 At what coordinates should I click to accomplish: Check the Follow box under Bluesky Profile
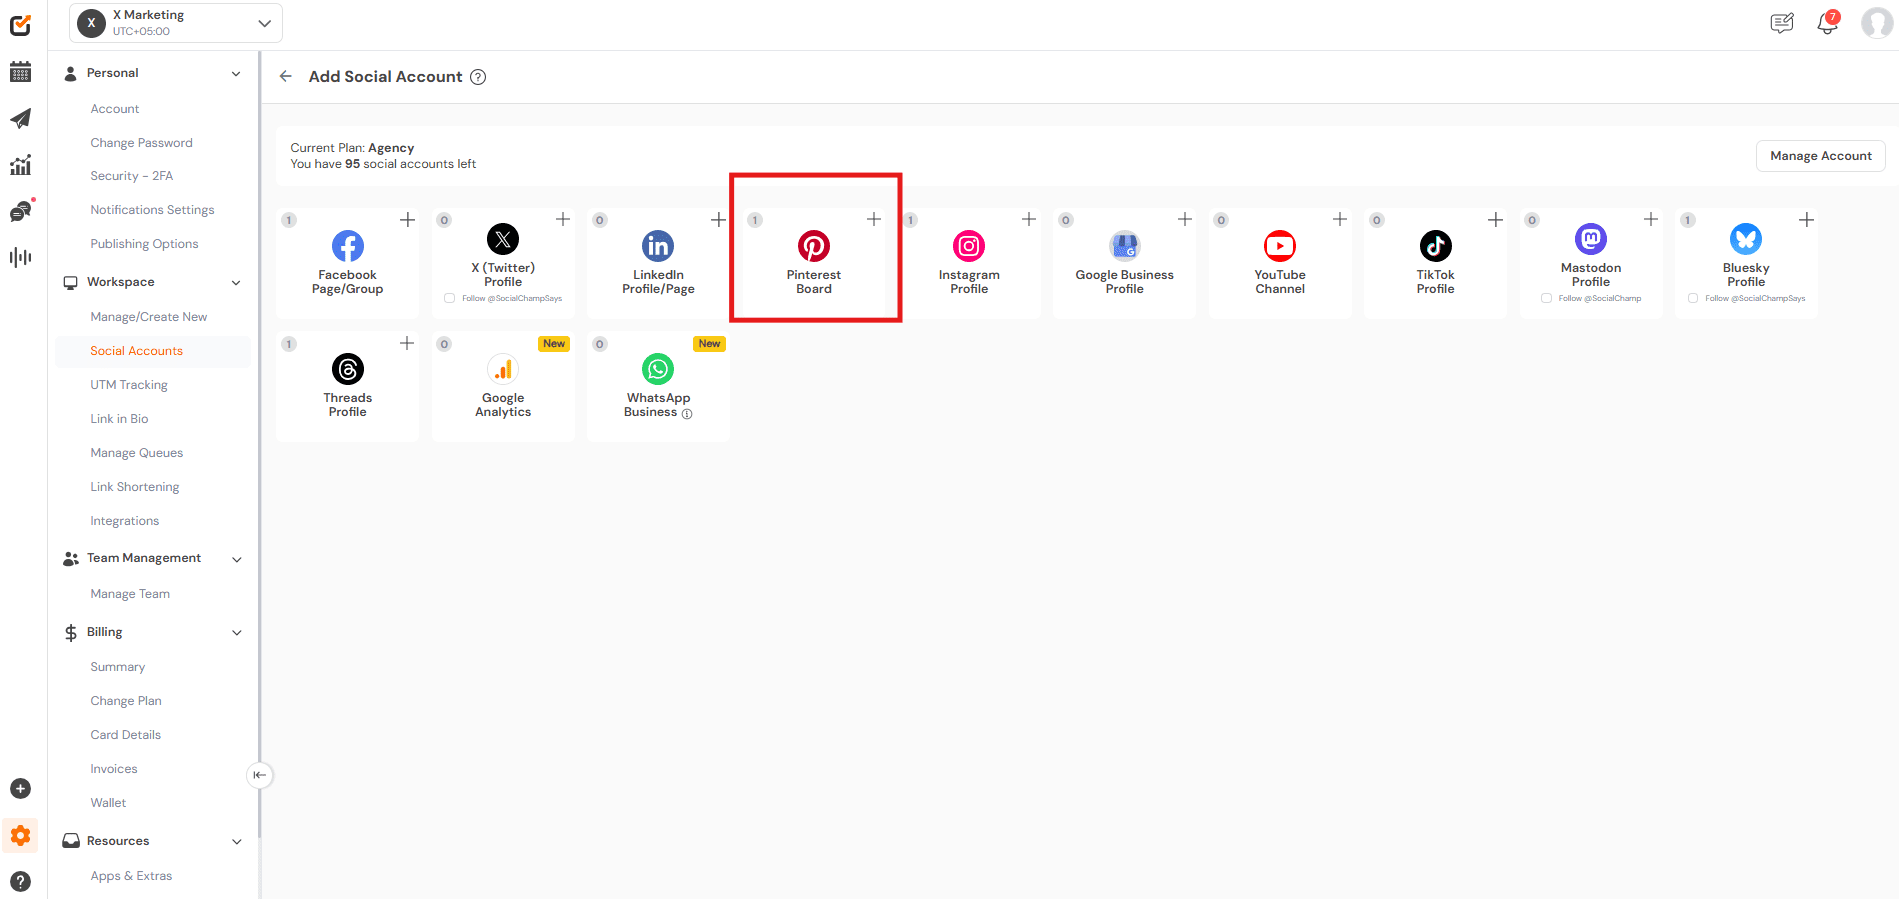(x=1693, y=298)
